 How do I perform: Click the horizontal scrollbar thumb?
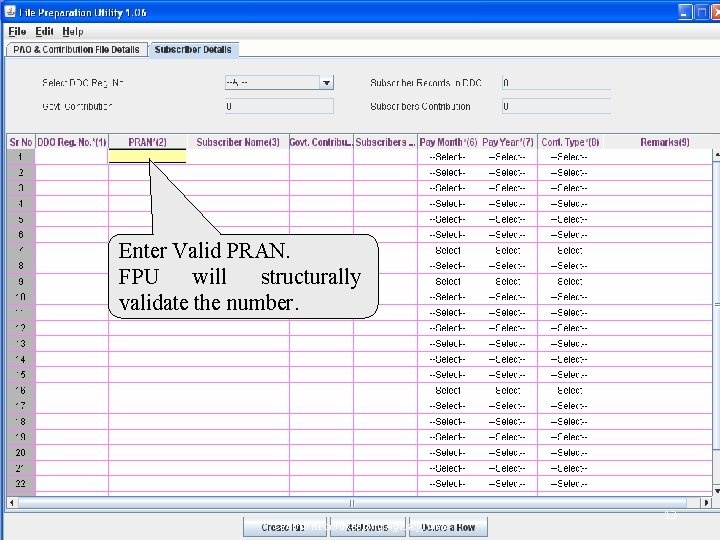pos(352,503)
